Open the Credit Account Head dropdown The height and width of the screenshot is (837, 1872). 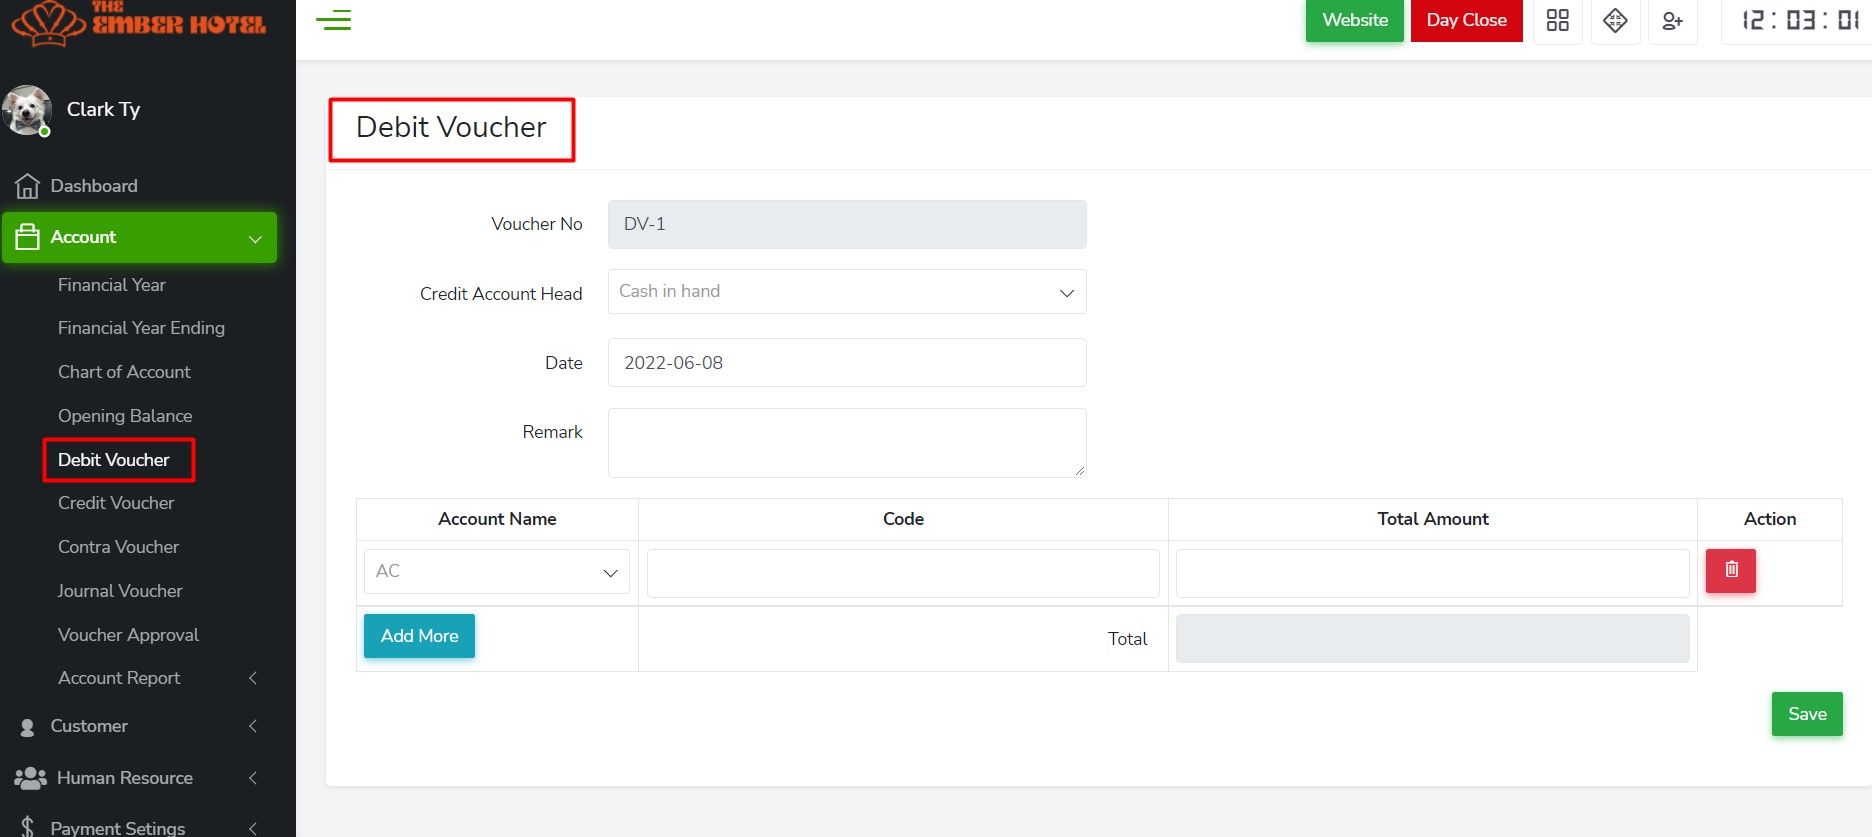click(846, 292)
